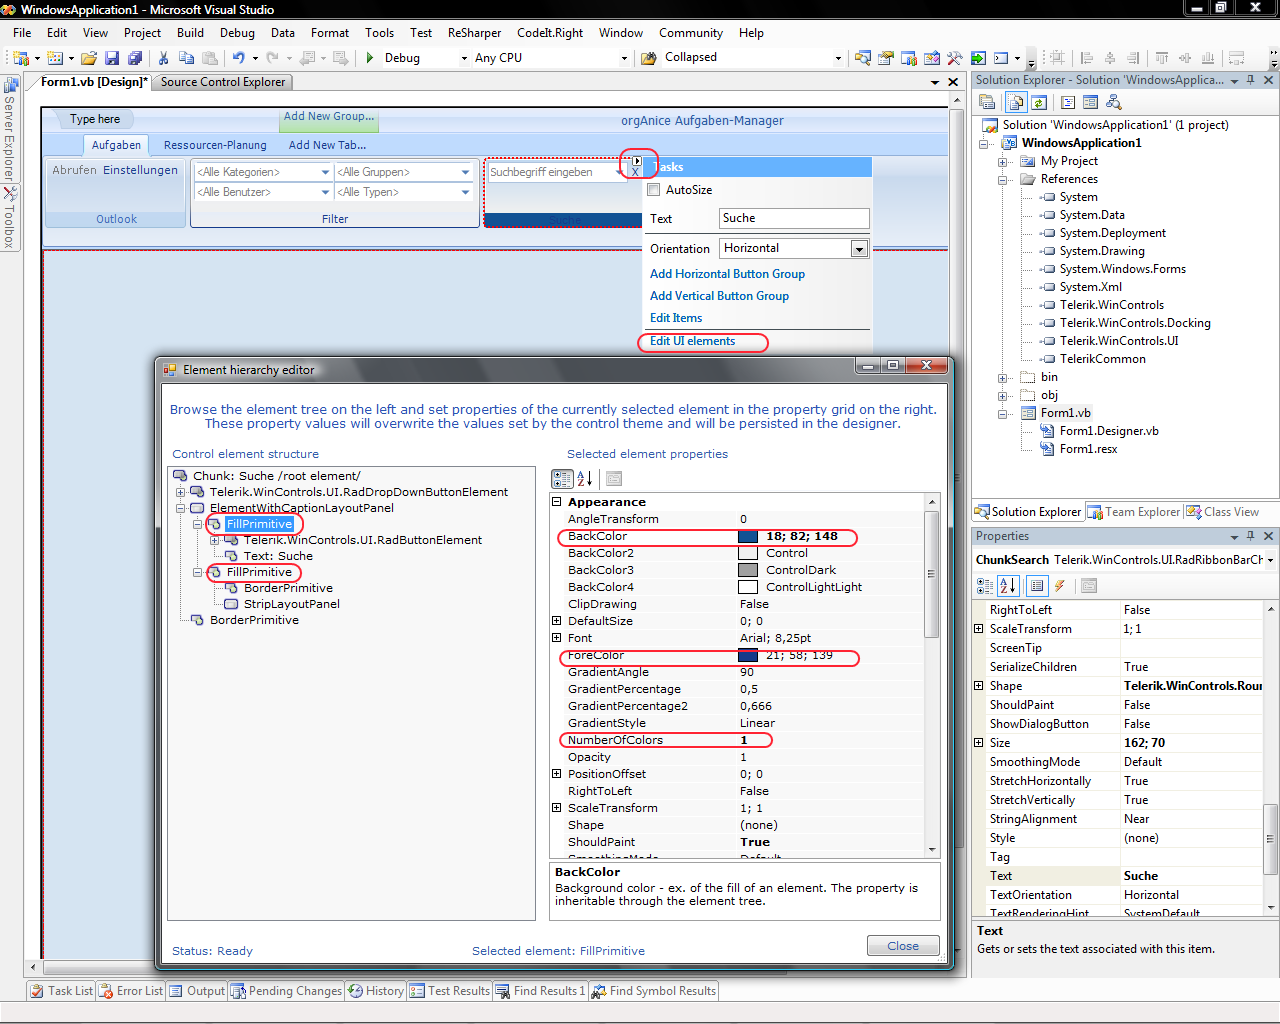Click the Save All toolbar icon
The height and width of the screenshot is (1024, 1280).
click(134, 58)
